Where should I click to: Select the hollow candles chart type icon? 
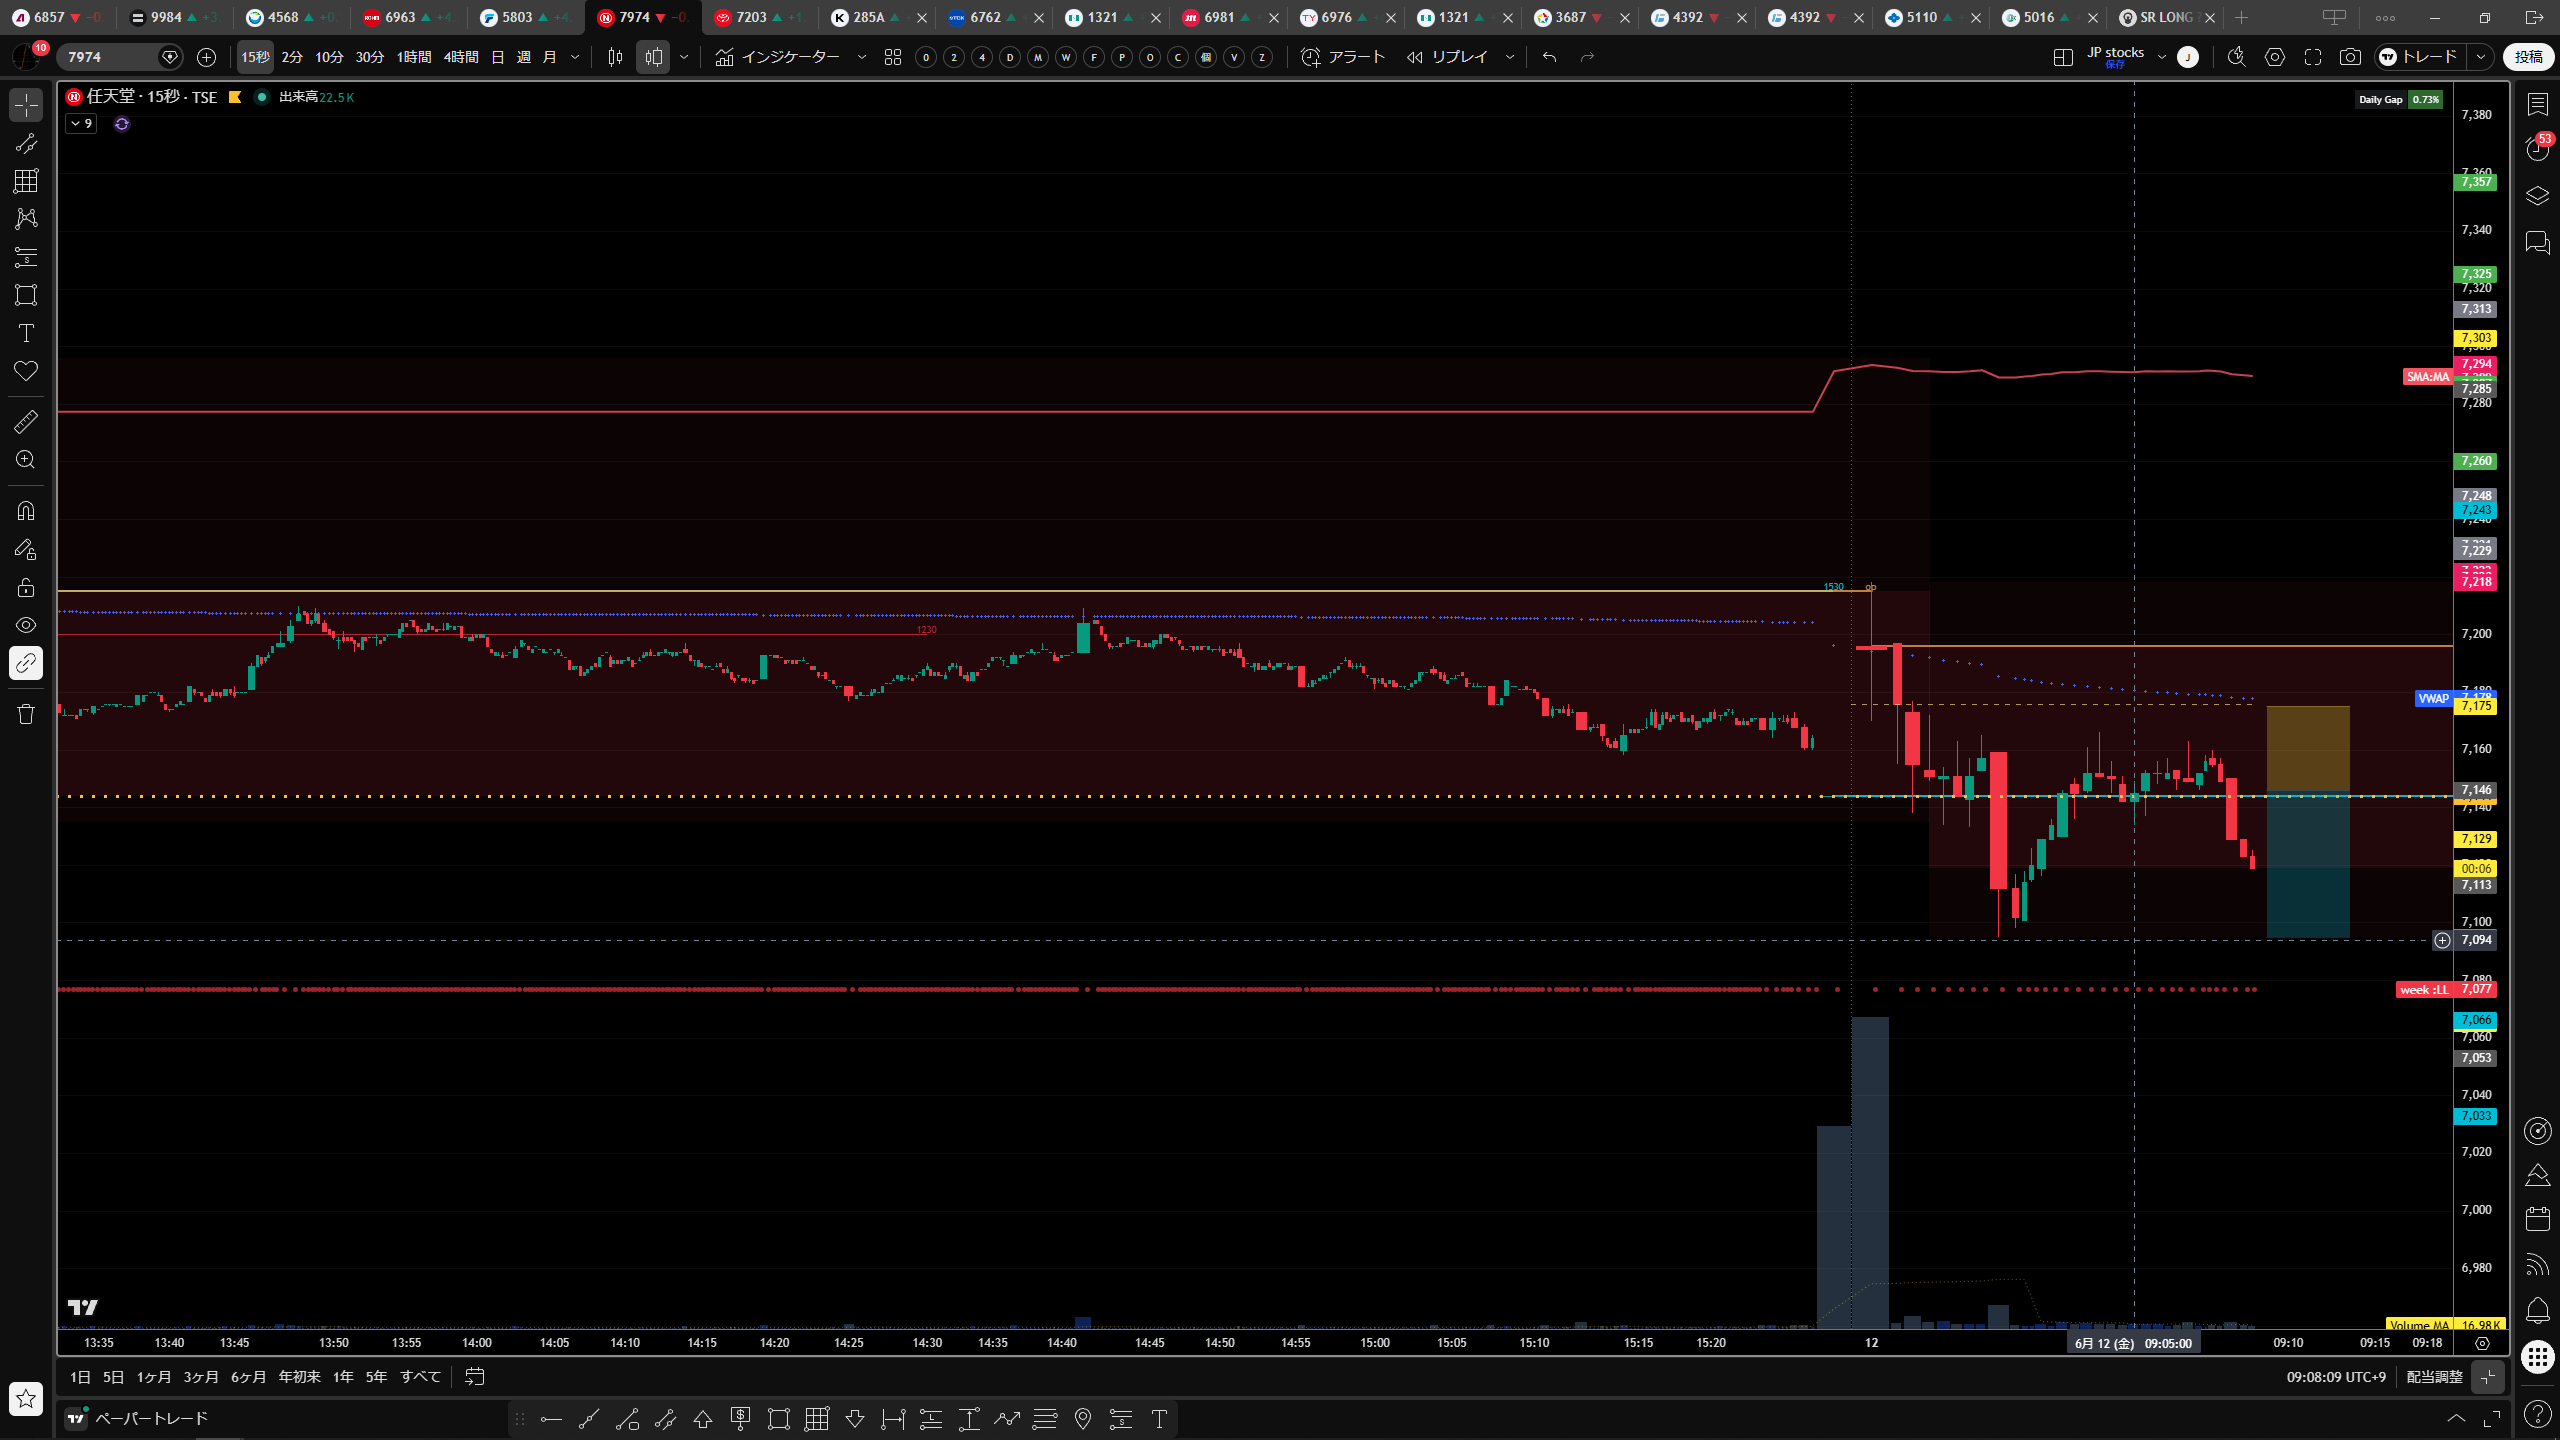tap(654, 57)
